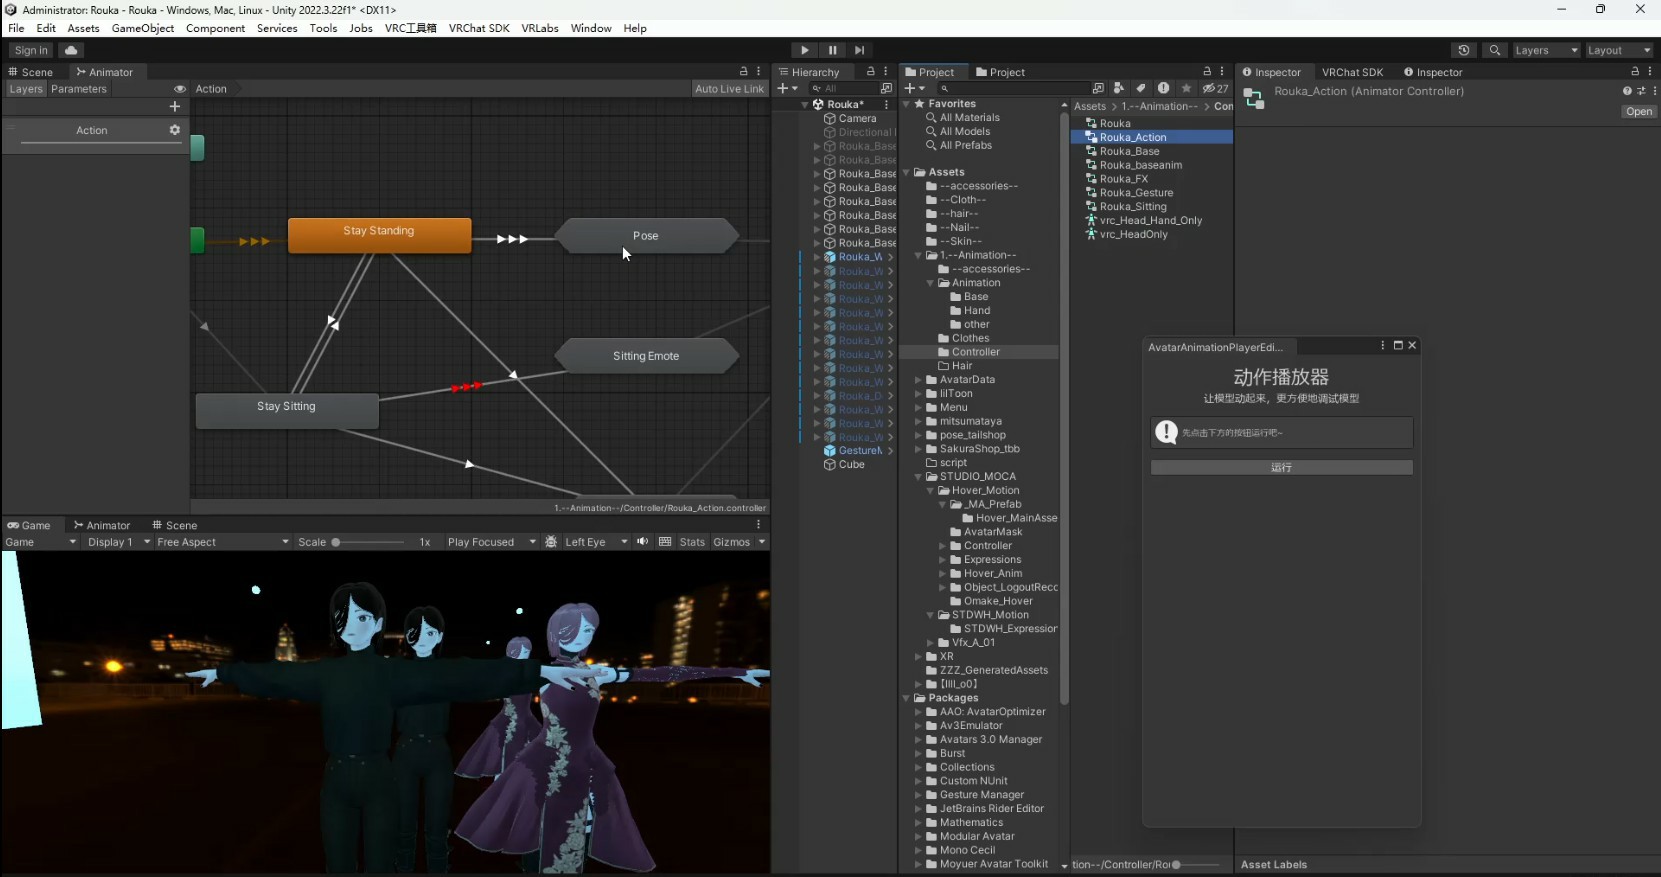Toggle the Animator parameters eye icon
The width and height of the screenshot is (1661, 877).
click(180, 89)
